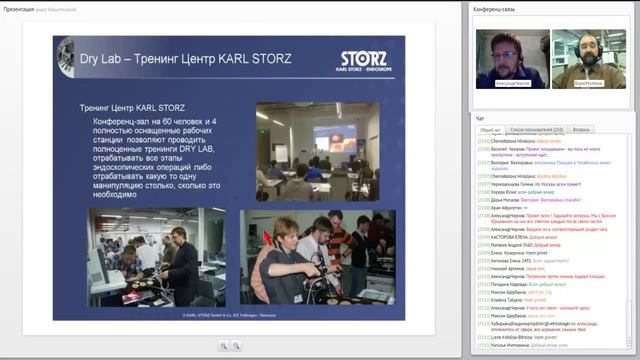The width and height of the screenshot is (640, 360).
Task: Click the Конференц-связь panel header
Action: (494, 9)
